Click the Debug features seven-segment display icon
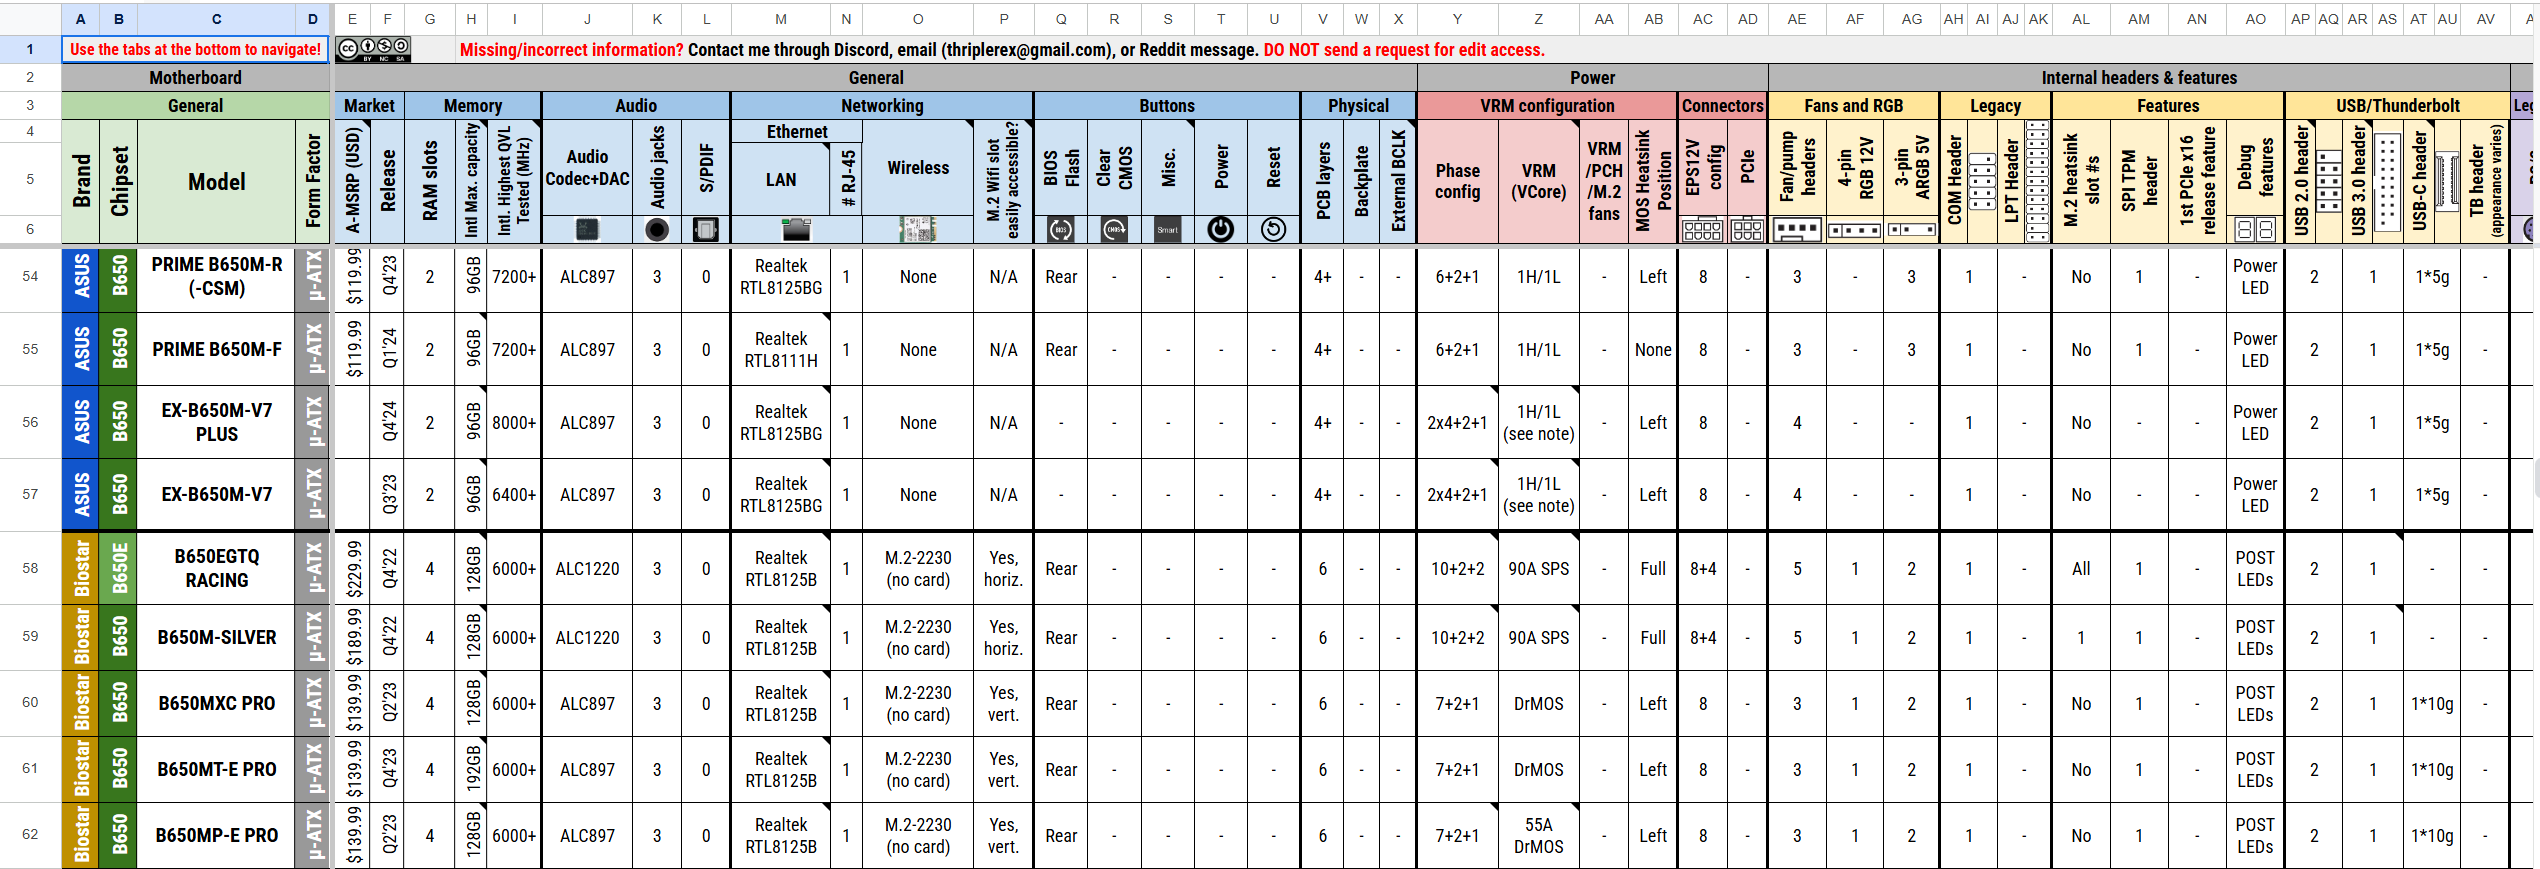Viewport: 2540px width, 869px height. coord(2255,230)
